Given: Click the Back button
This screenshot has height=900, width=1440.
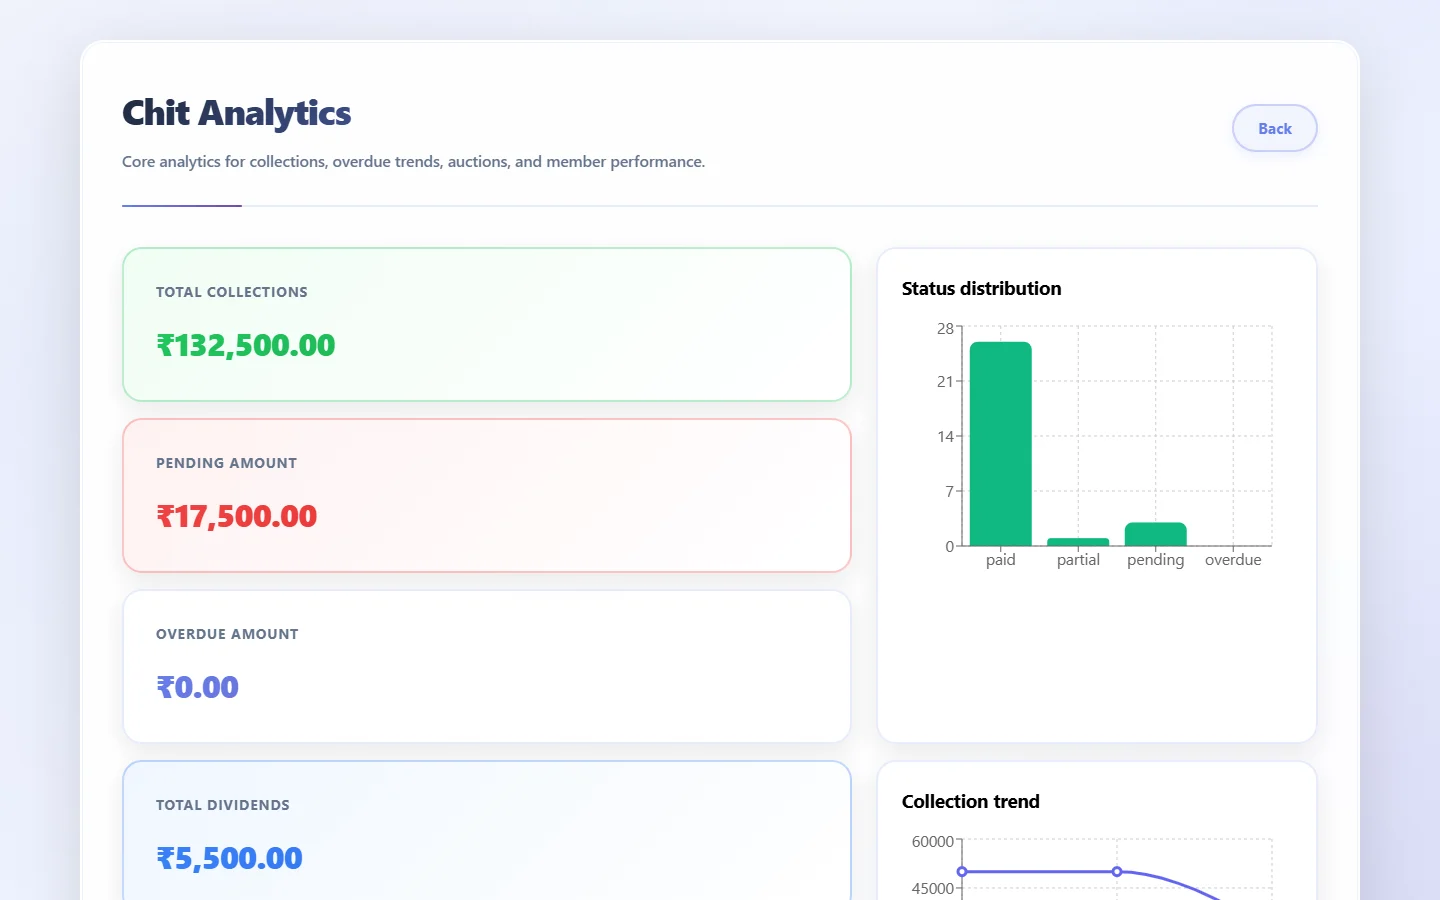Looking at the screenshot, I should (x=1274, y=128).
